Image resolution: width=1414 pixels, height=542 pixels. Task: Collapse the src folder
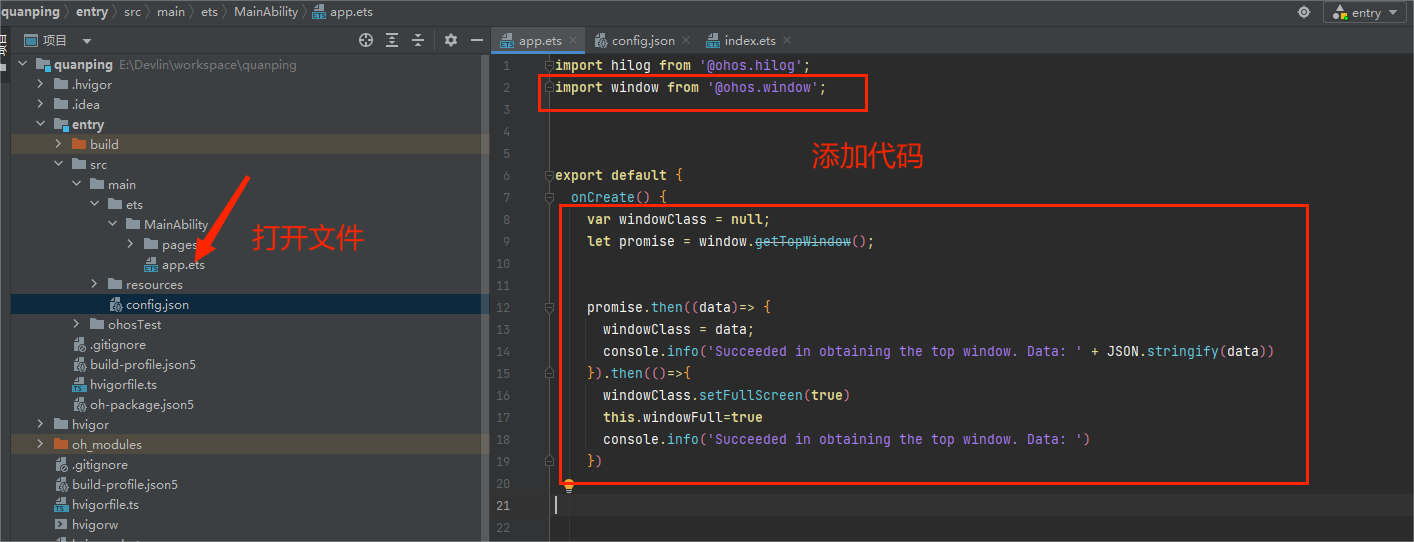point(59,164)
